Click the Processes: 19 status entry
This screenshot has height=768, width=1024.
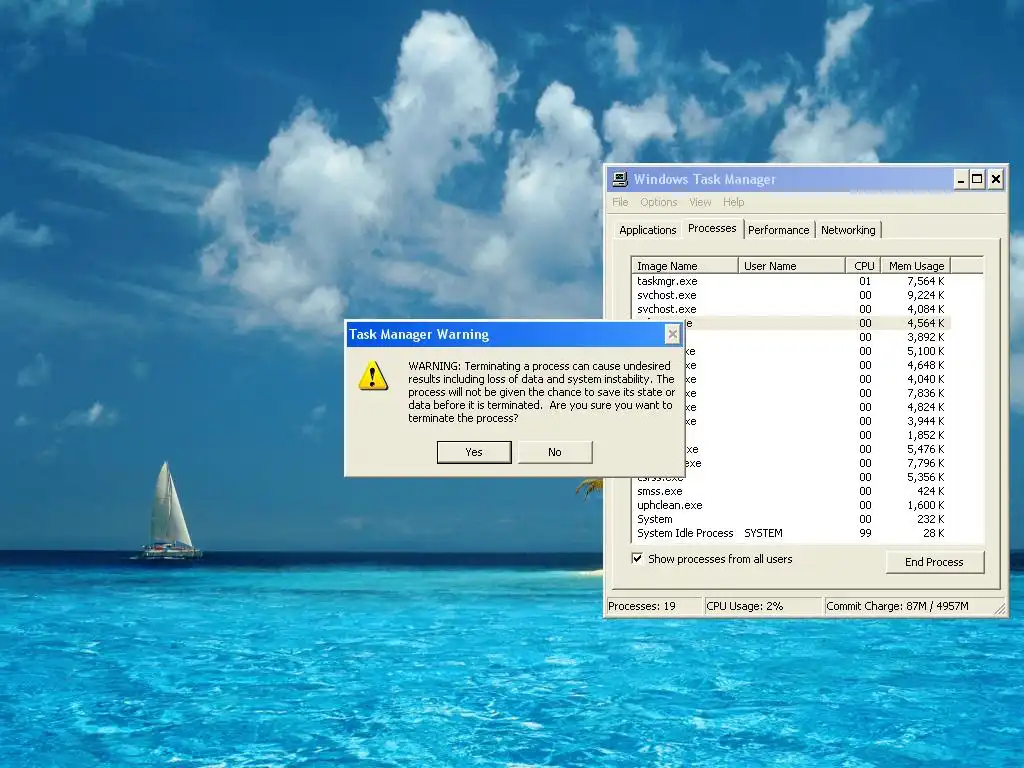(x=654, y=606)
